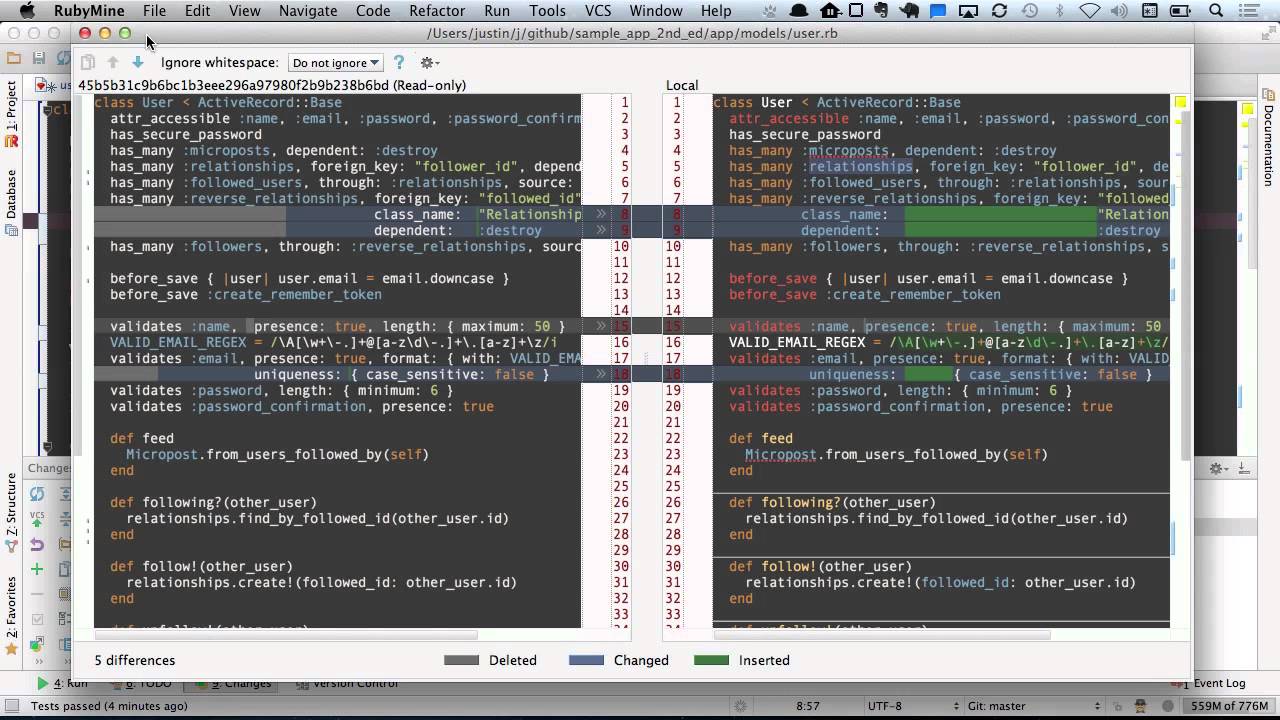
Task: Go to the next difference arrow
Action: coord(138,62)
